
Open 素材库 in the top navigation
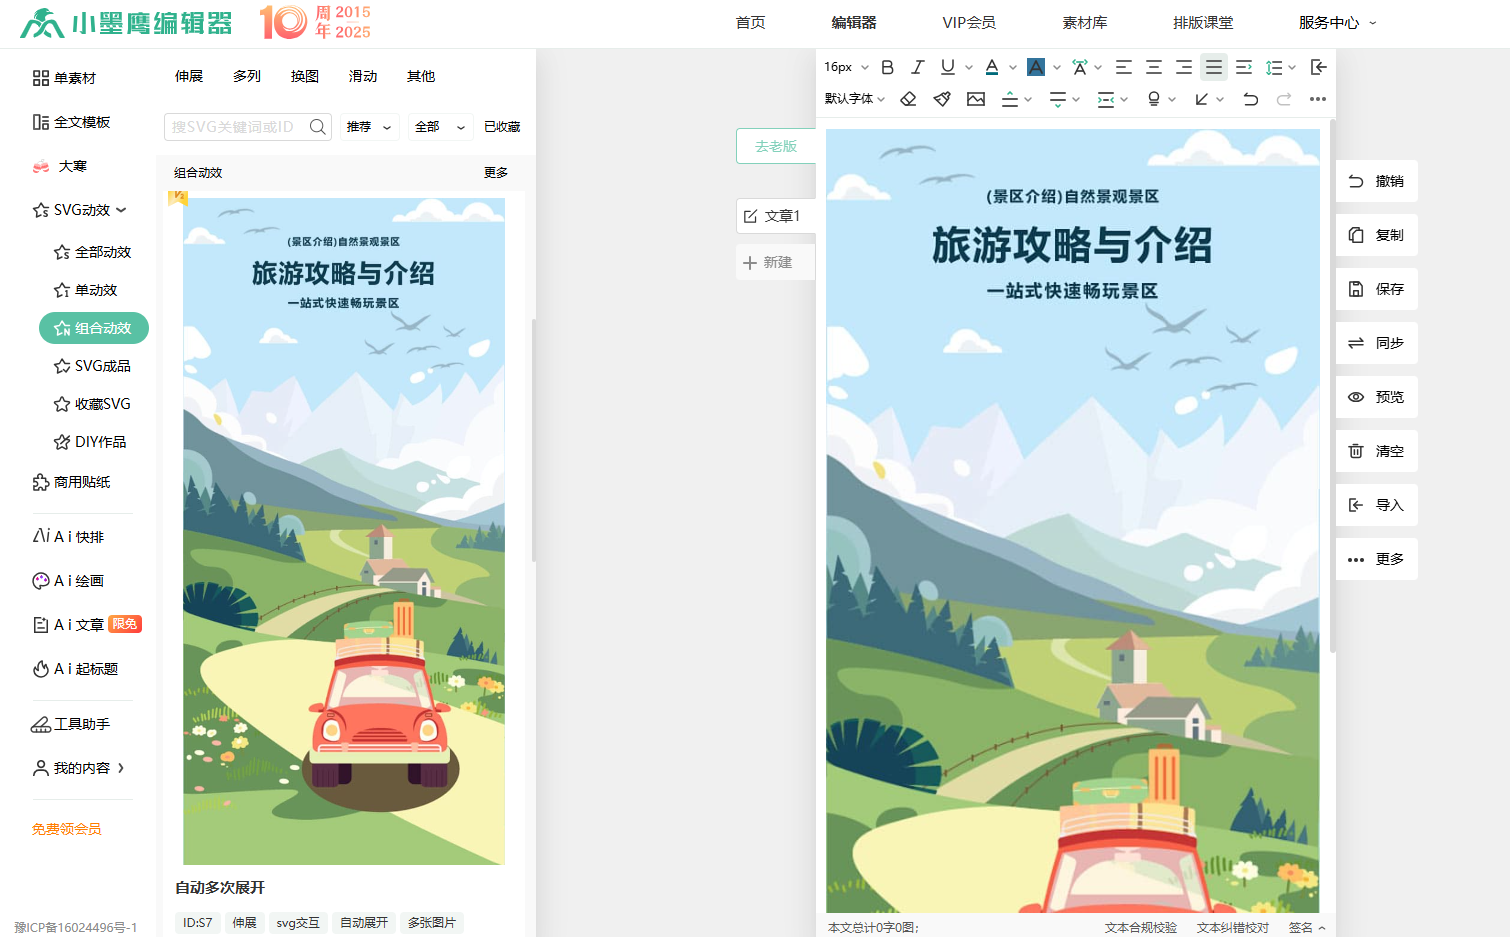(x=1084, y=22)
